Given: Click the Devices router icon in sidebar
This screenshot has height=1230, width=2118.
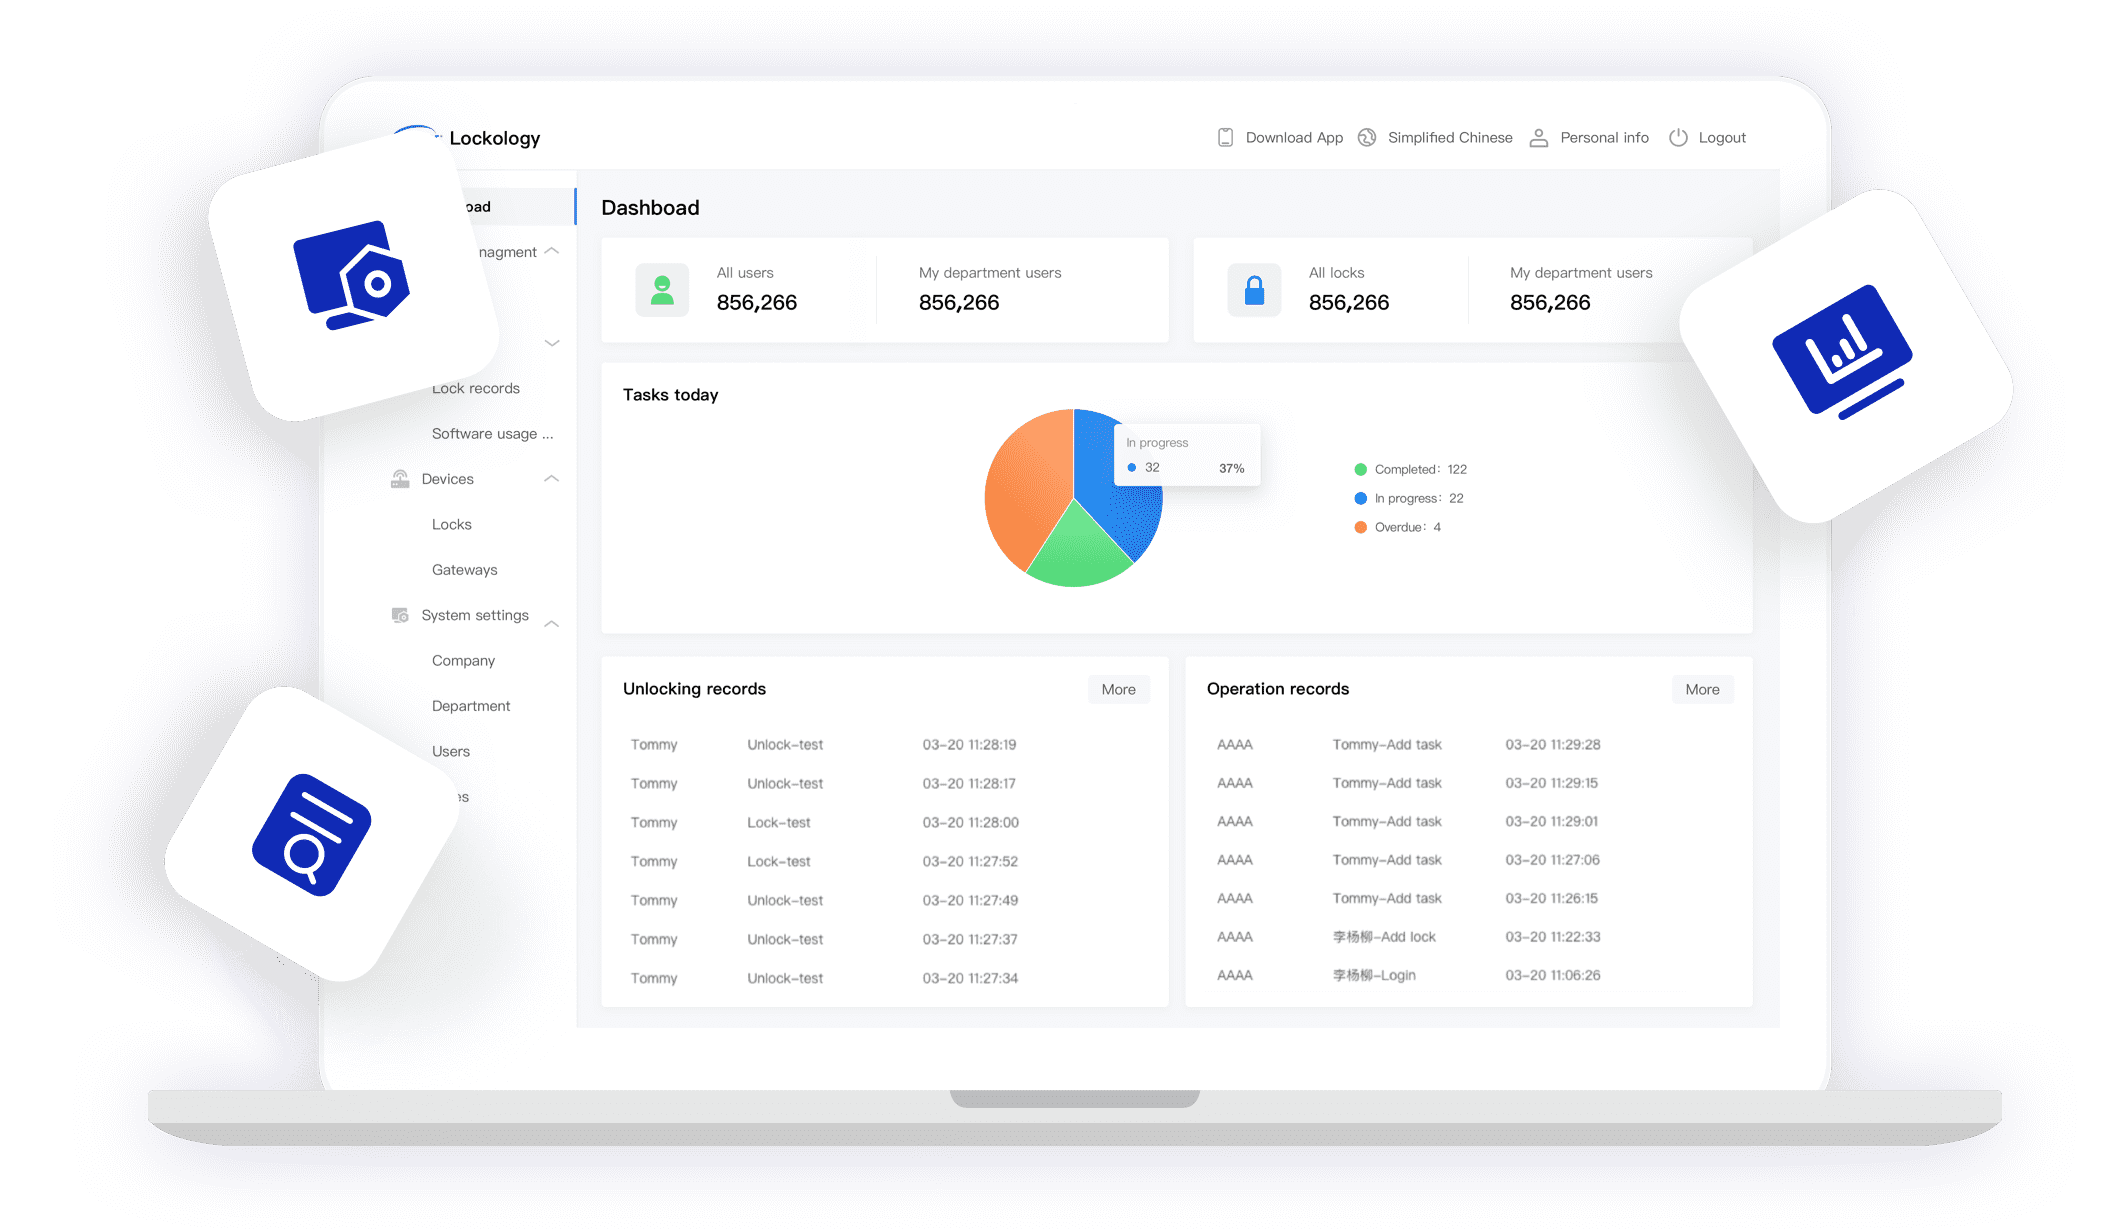Looking at the screenshot, I should click(x=400, y=479).
